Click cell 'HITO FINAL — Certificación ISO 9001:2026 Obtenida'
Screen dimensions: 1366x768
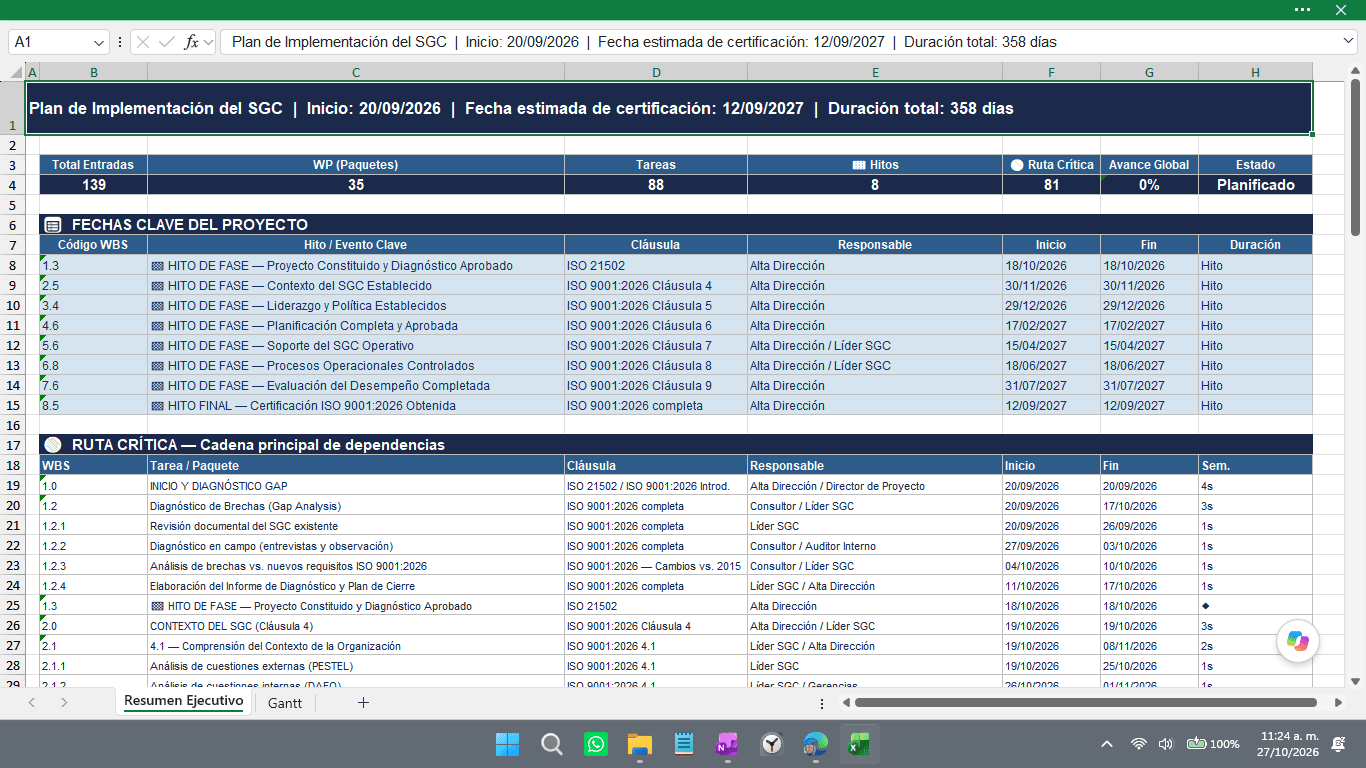pyautogui.click(x=356, y=406)
